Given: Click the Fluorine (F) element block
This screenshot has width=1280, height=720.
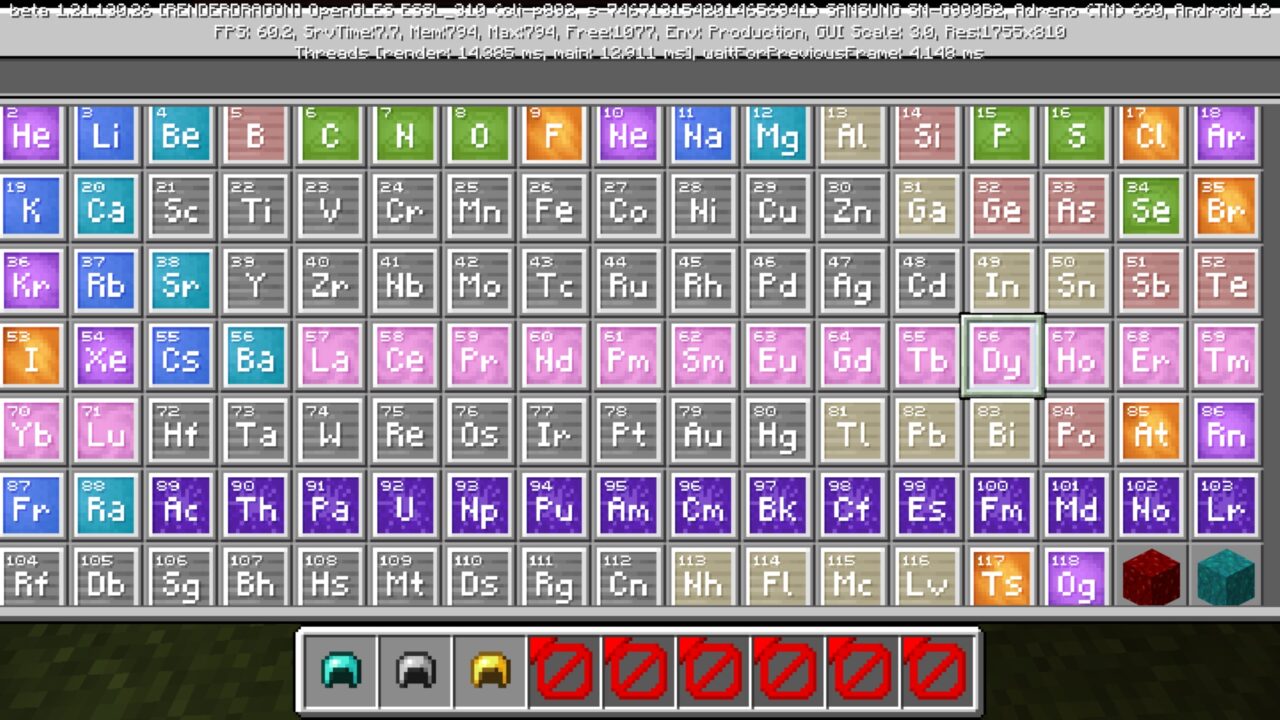Looking at the screenshot, I should click(x=553, y=135).
